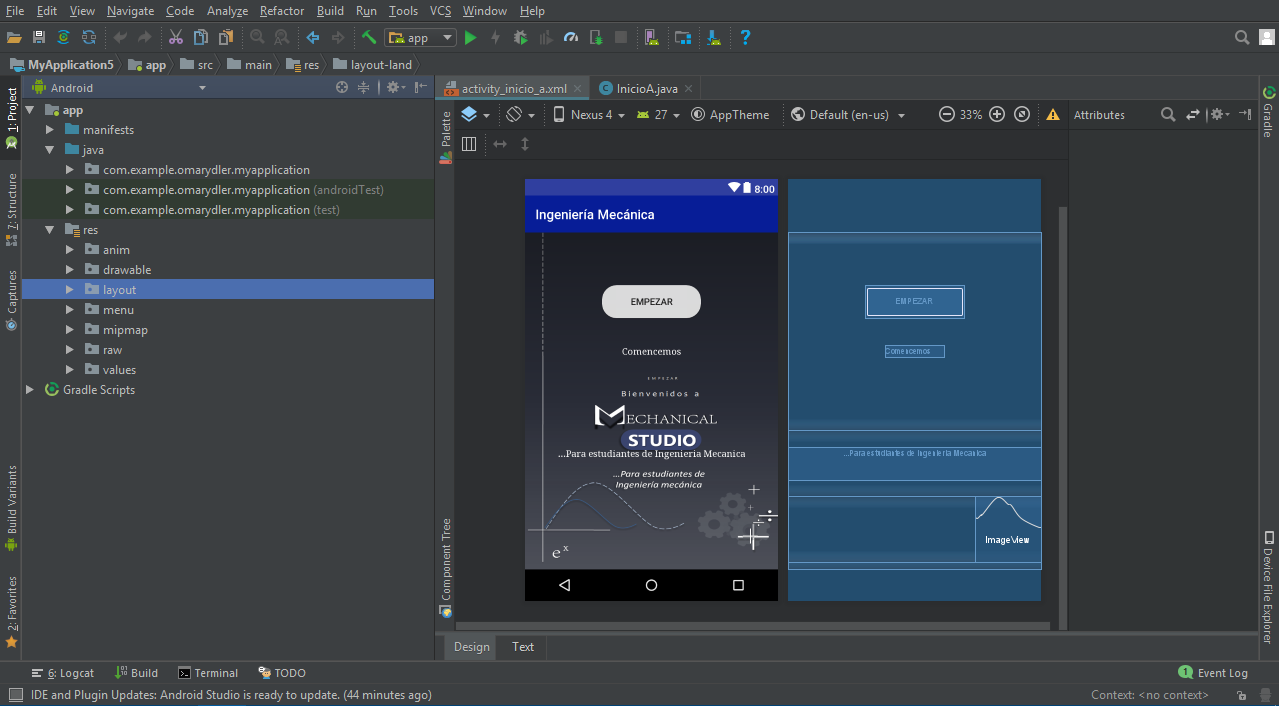Viewport: 1279px width, 706px height.
Task: Open the AVD Manager icon
Action: coord(651,38)
